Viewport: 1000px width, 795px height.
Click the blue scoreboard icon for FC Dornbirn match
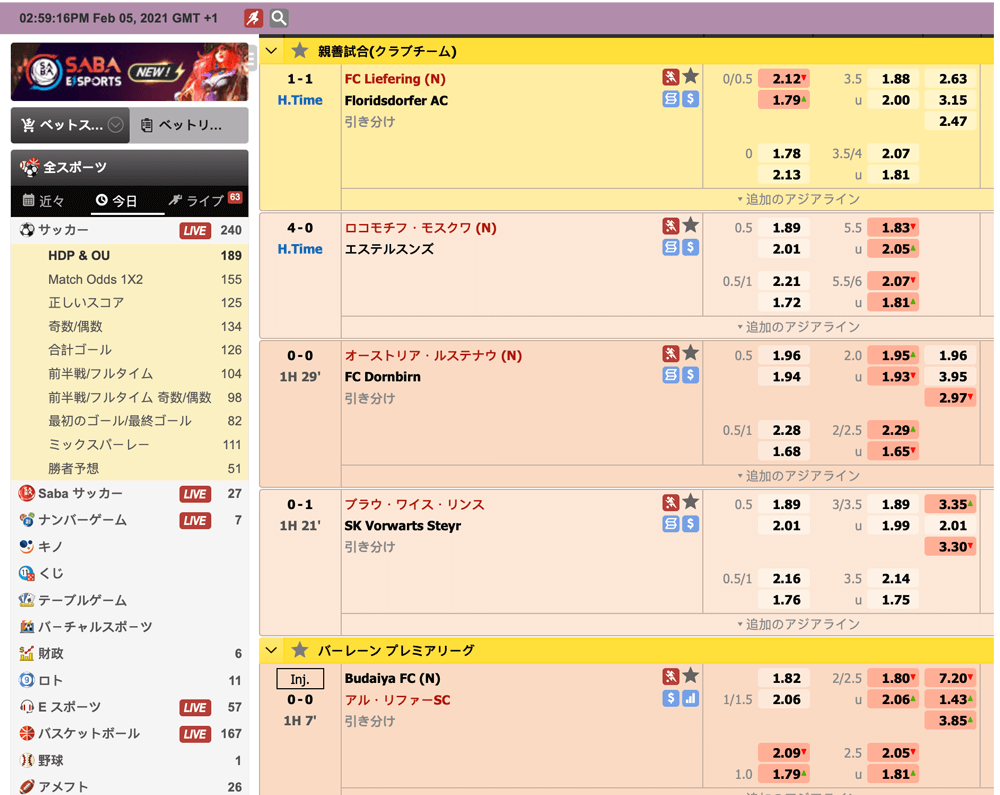[670, 375]
